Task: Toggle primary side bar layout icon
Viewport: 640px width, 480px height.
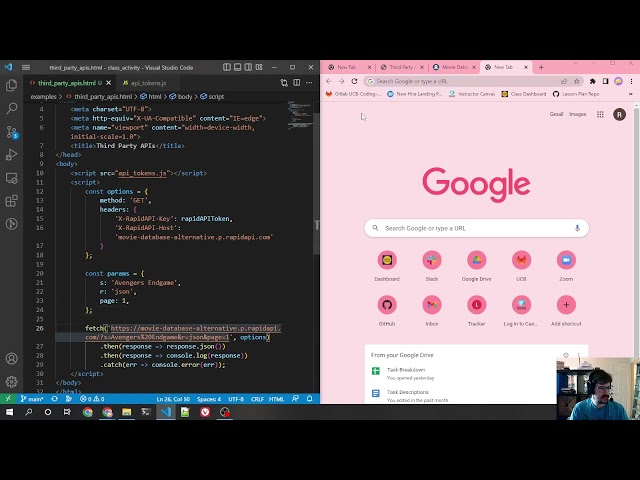Action: click(227, 67)
